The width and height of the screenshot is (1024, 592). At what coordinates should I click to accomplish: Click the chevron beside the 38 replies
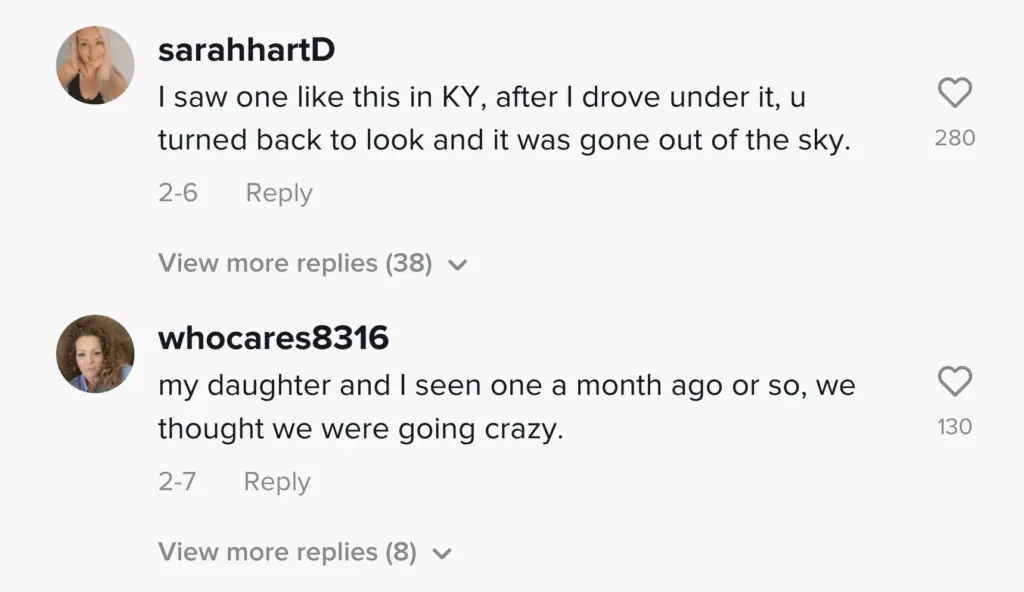point(458,266)
